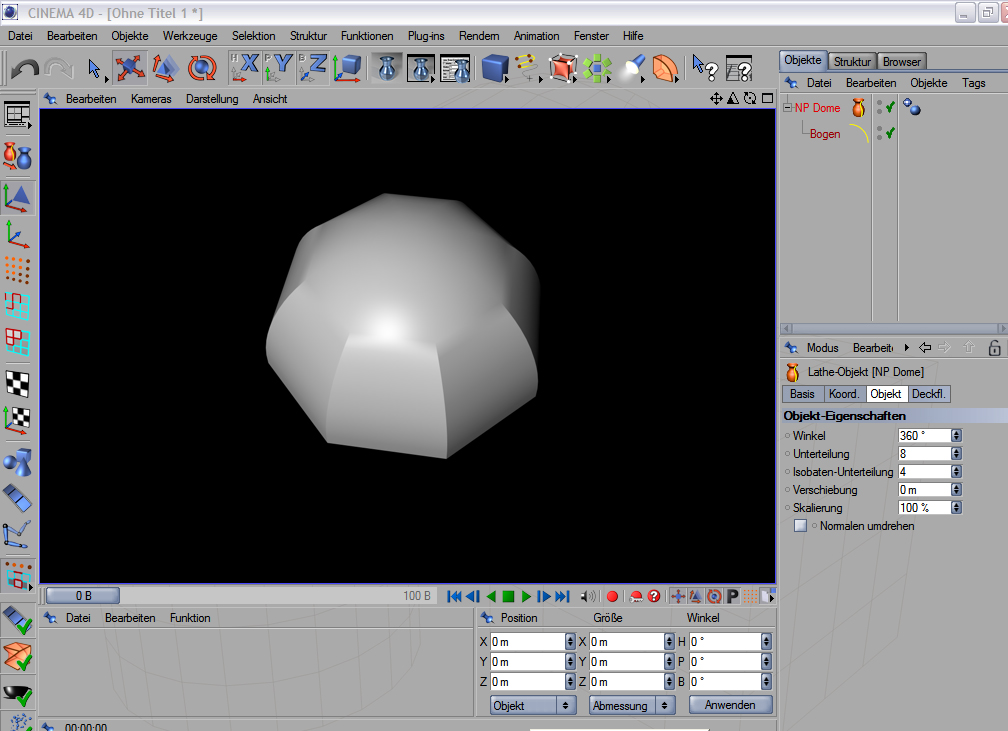Enable the Normalen umdrehen checkbox
1008x731 pixels.
pyautogui.click(x=800, y=526)
